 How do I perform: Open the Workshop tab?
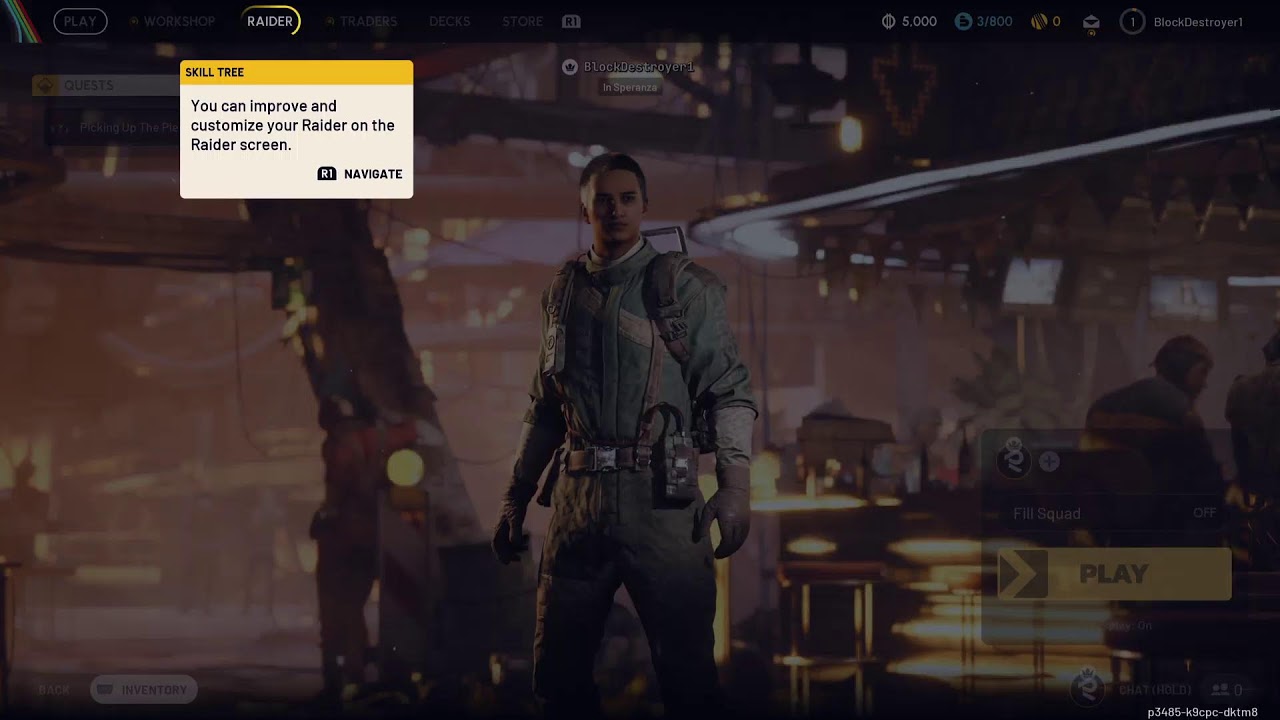179,21
